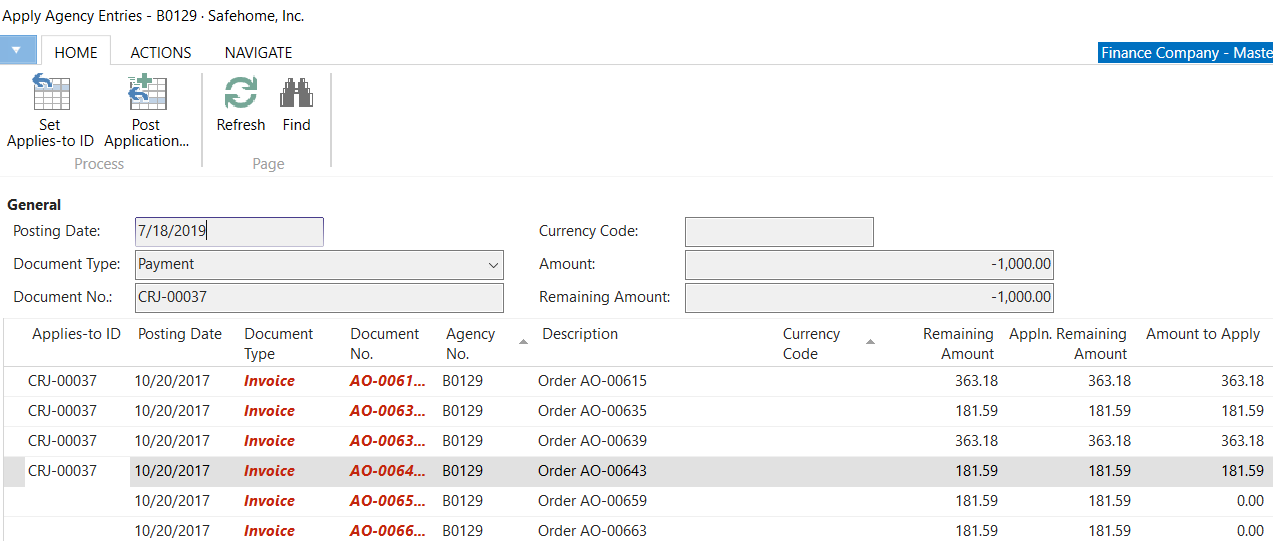
Task: Click the Document No. field CRJ-00037
Action: click(x=318, y=297)
